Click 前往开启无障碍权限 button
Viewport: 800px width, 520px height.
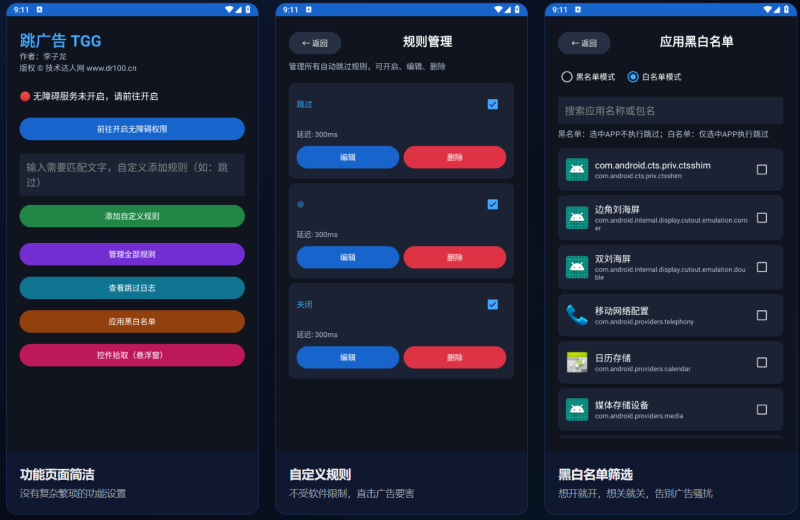tap(132, 129)
